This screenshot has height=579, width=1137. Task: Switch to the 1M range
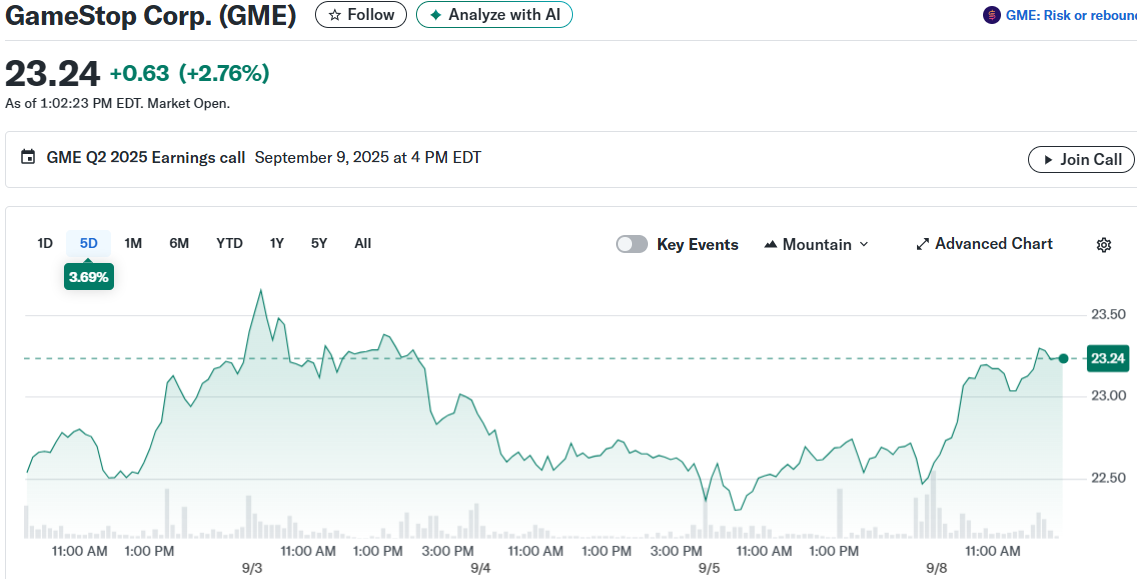point(133,243)
